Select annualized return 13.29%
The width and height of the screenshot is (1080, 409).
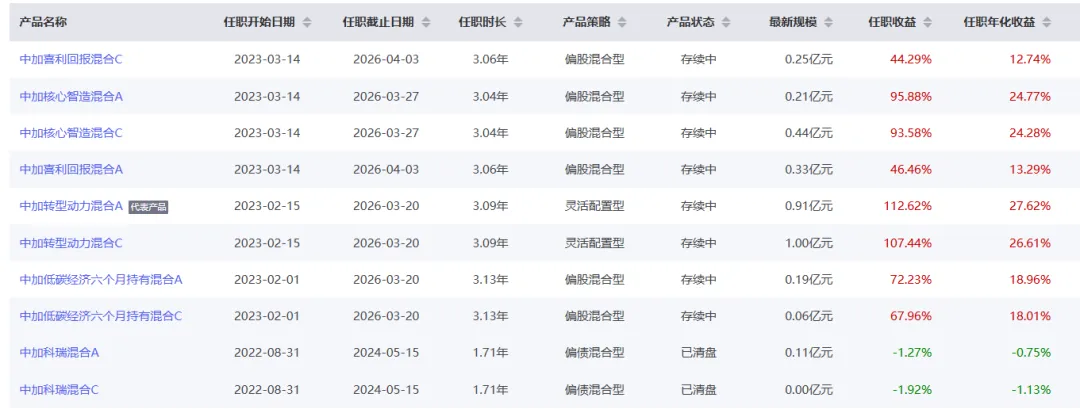tap(1030, 169)
